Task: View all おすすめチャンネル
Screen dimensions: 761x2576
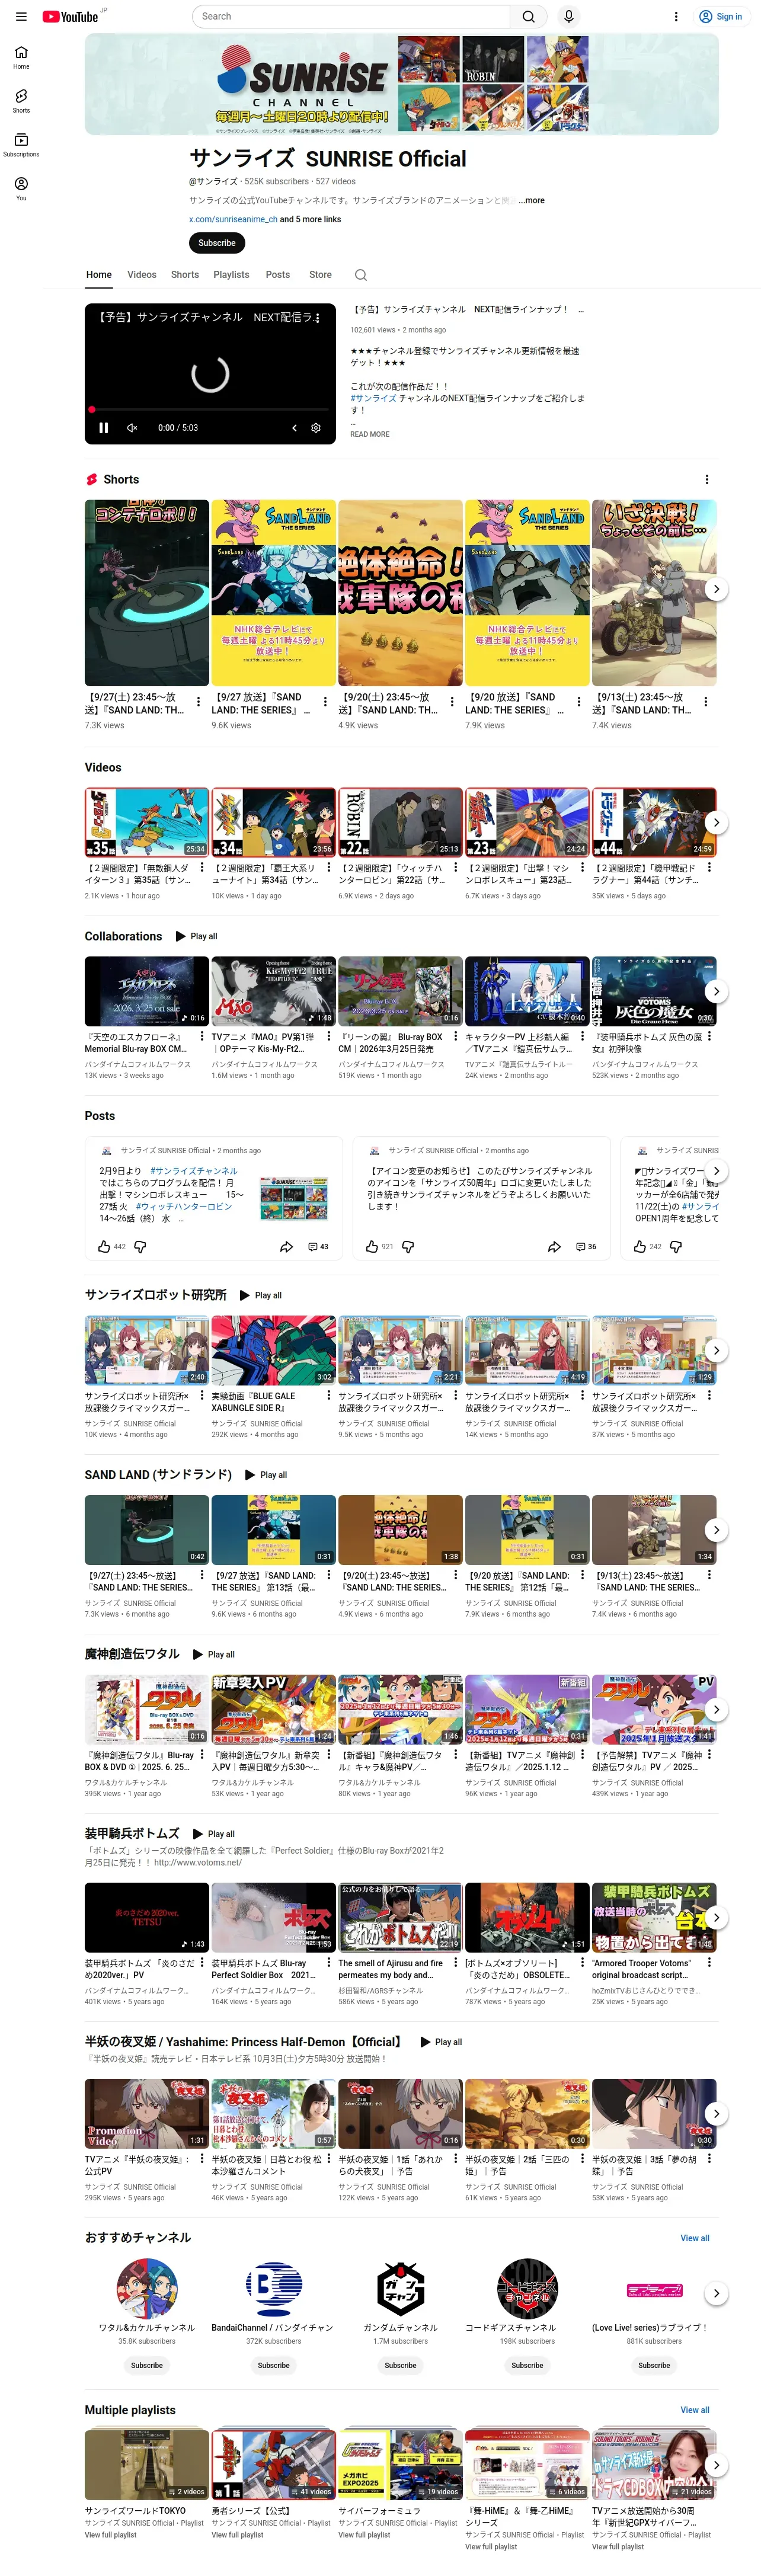Action: tap(695, 2238)
